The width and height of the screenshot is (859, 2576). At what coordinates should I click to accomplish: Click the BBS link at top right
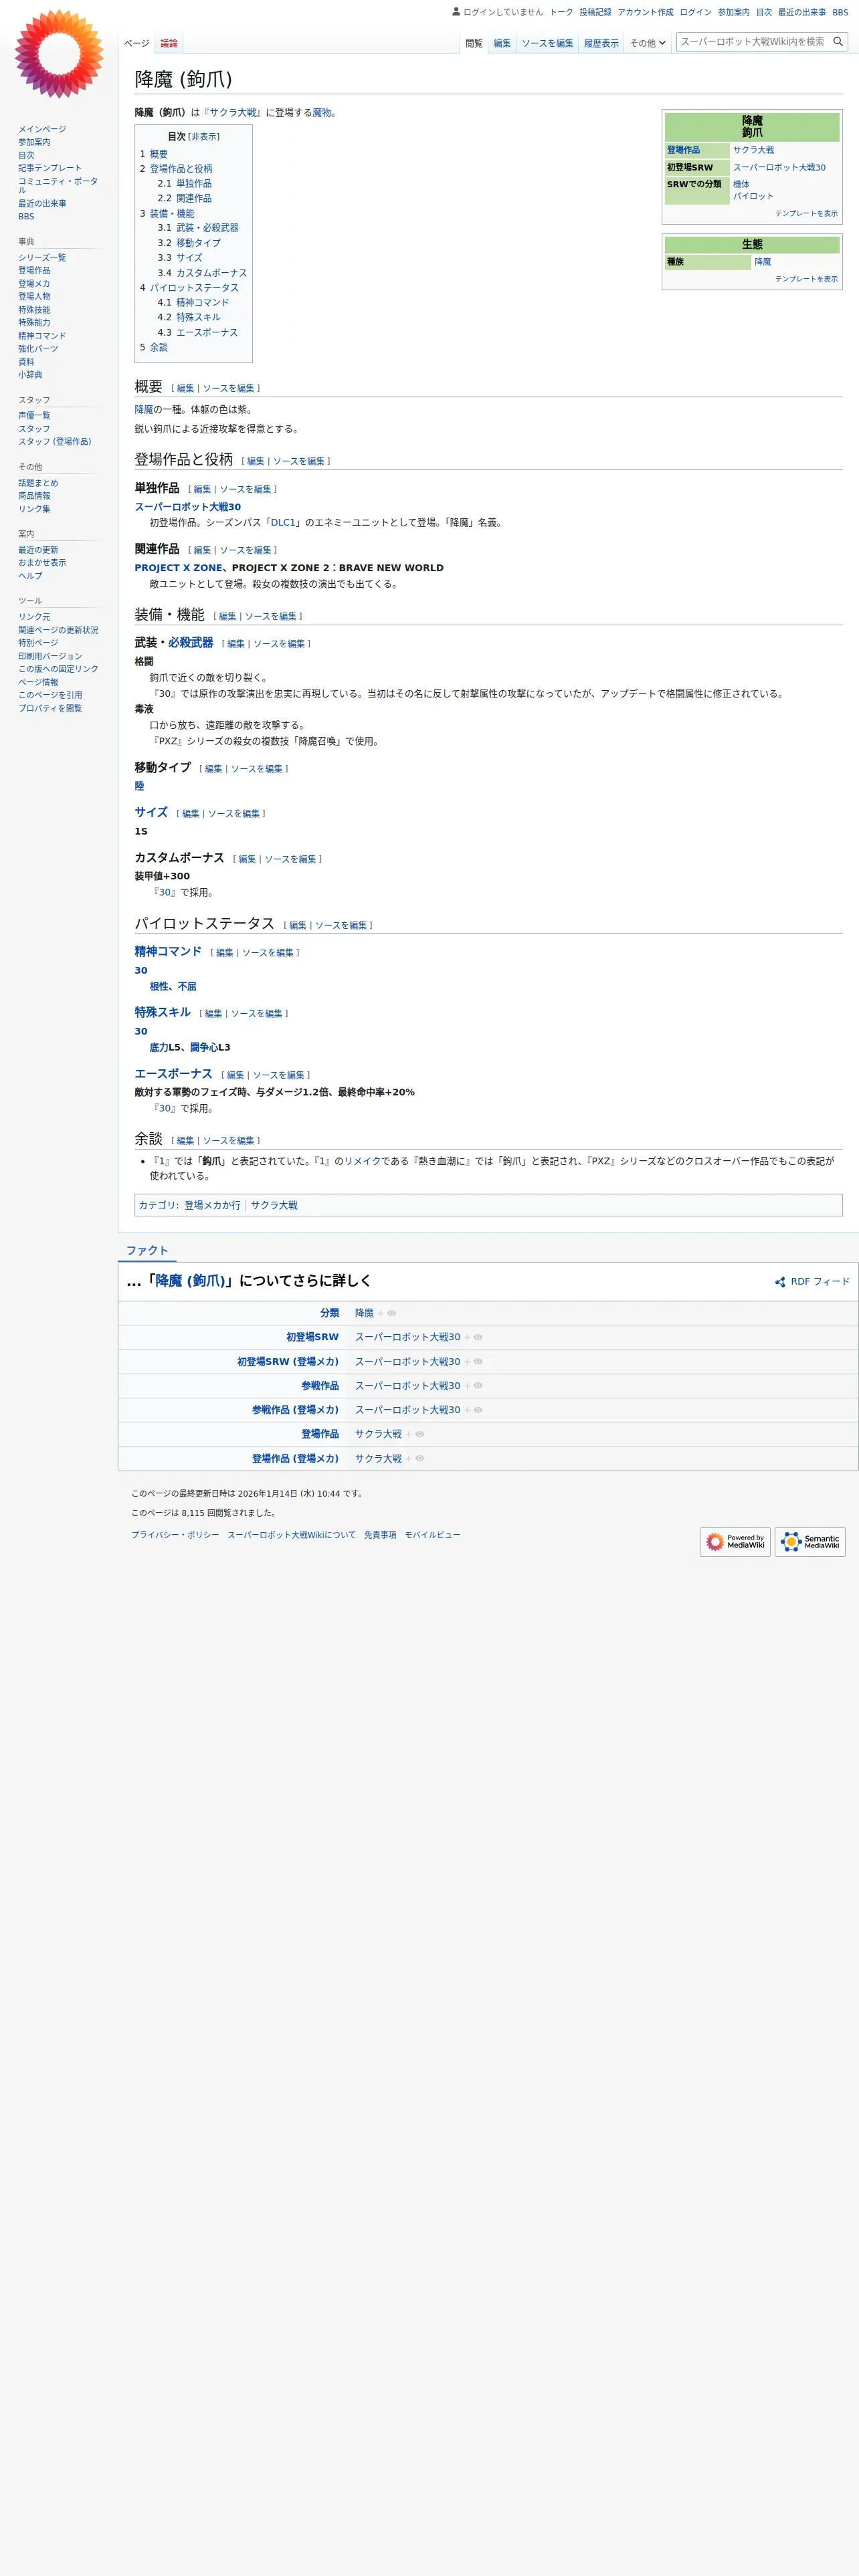pos(840,12)
